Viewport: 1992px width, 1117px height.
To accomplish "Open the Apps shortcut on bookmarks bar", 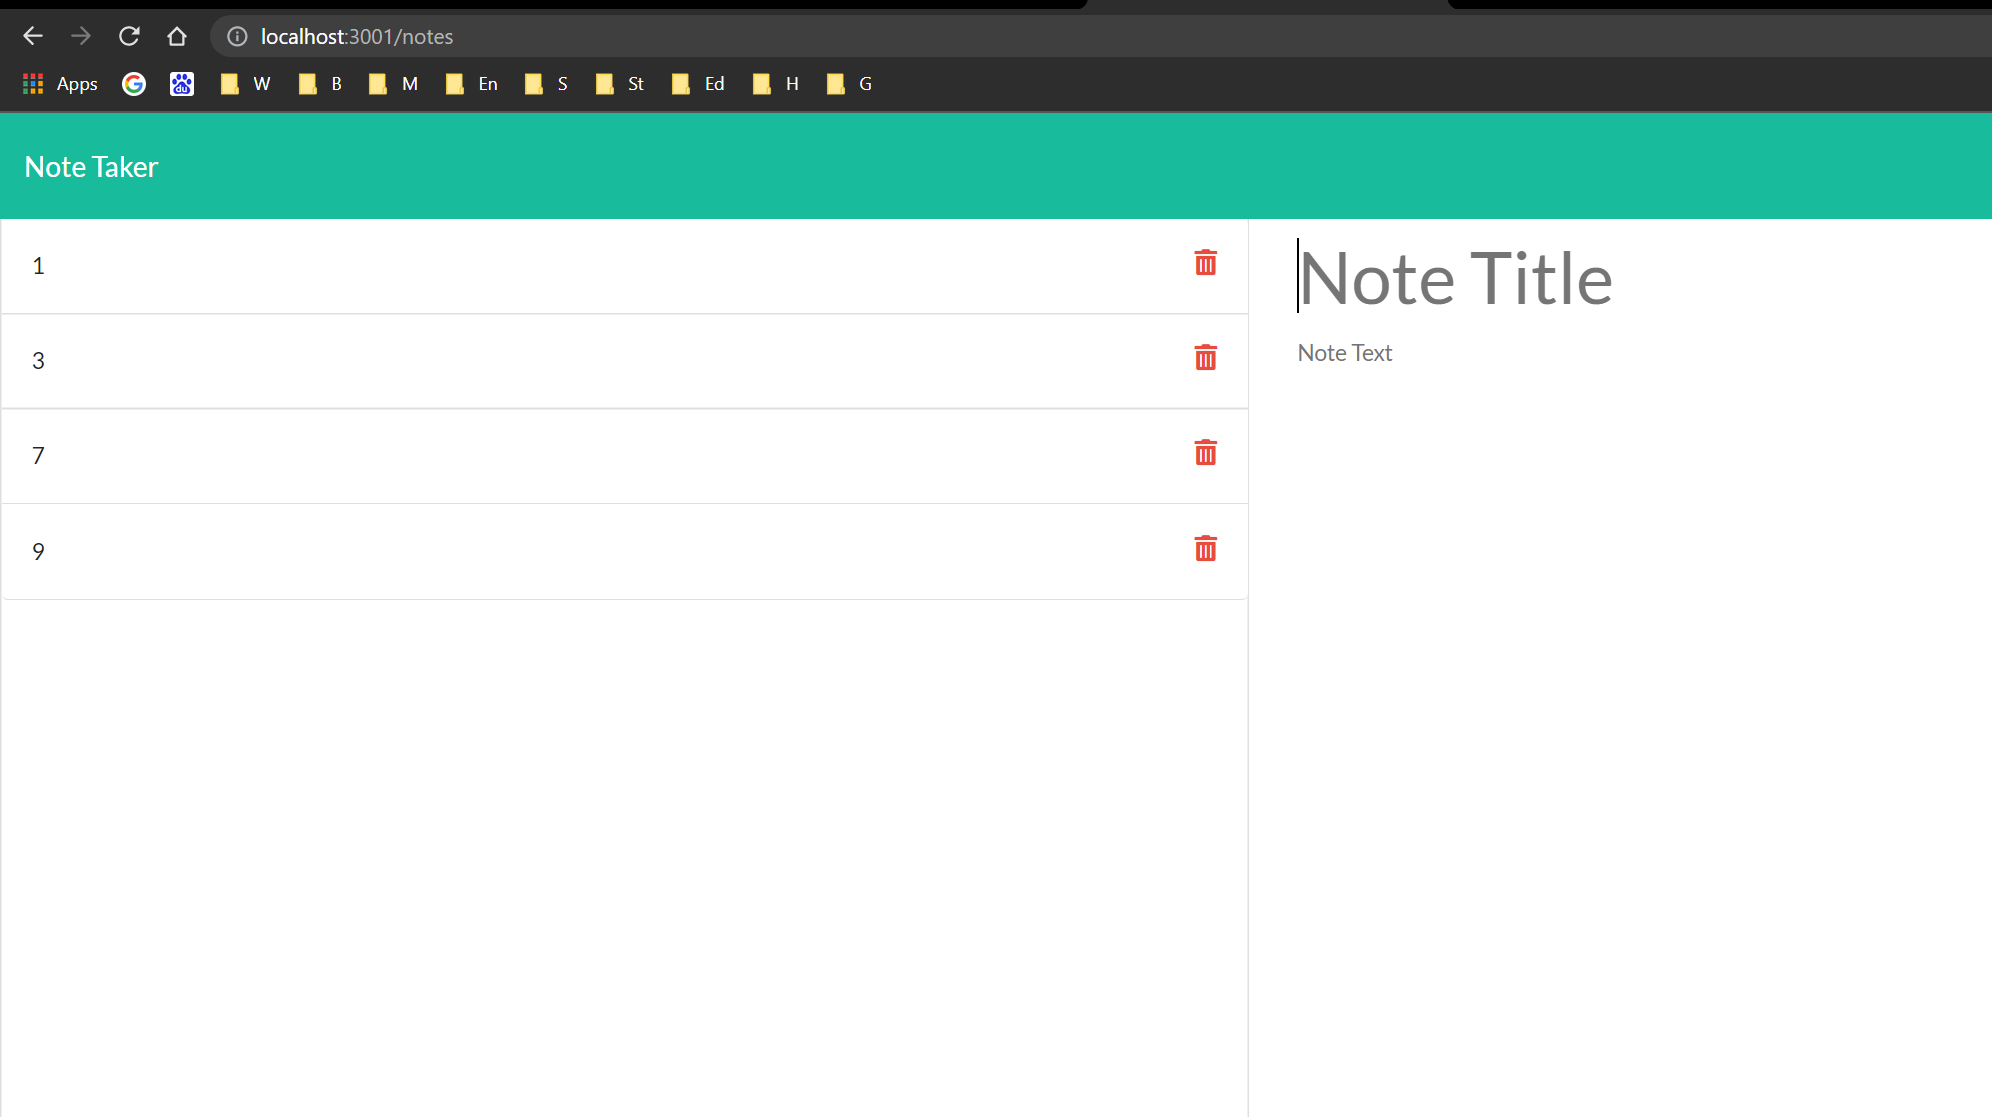I will pyautogui.click(x=60, y=84).
